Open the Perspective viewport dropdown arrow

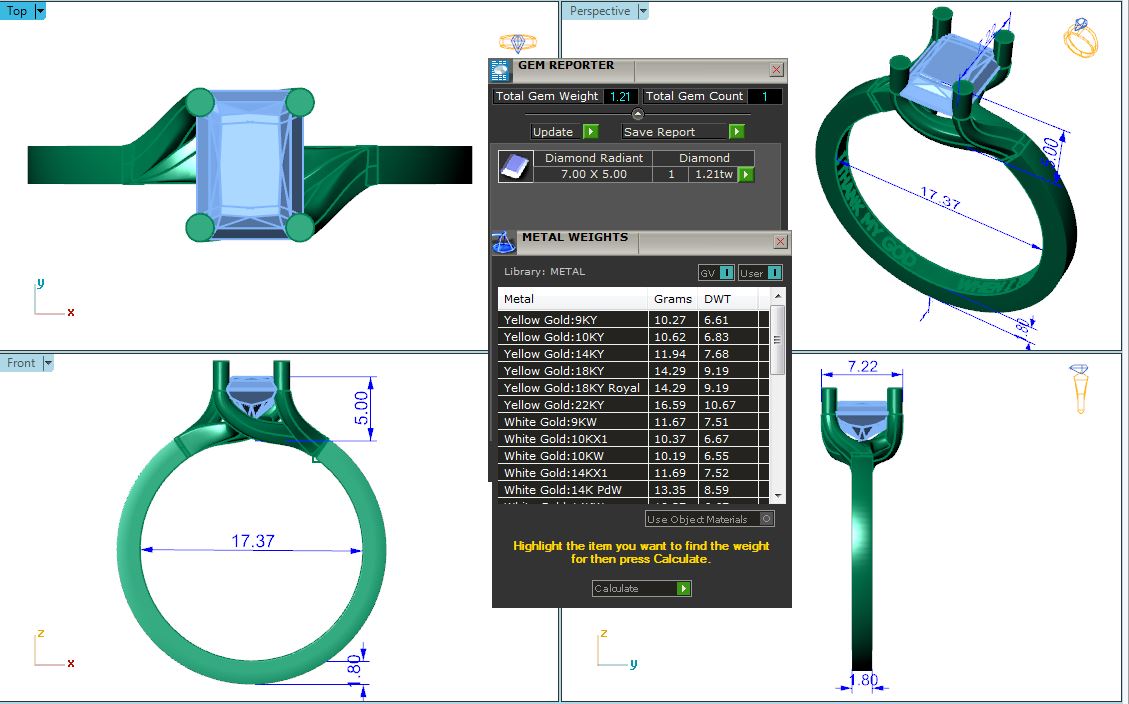click(x=643, y=11)
